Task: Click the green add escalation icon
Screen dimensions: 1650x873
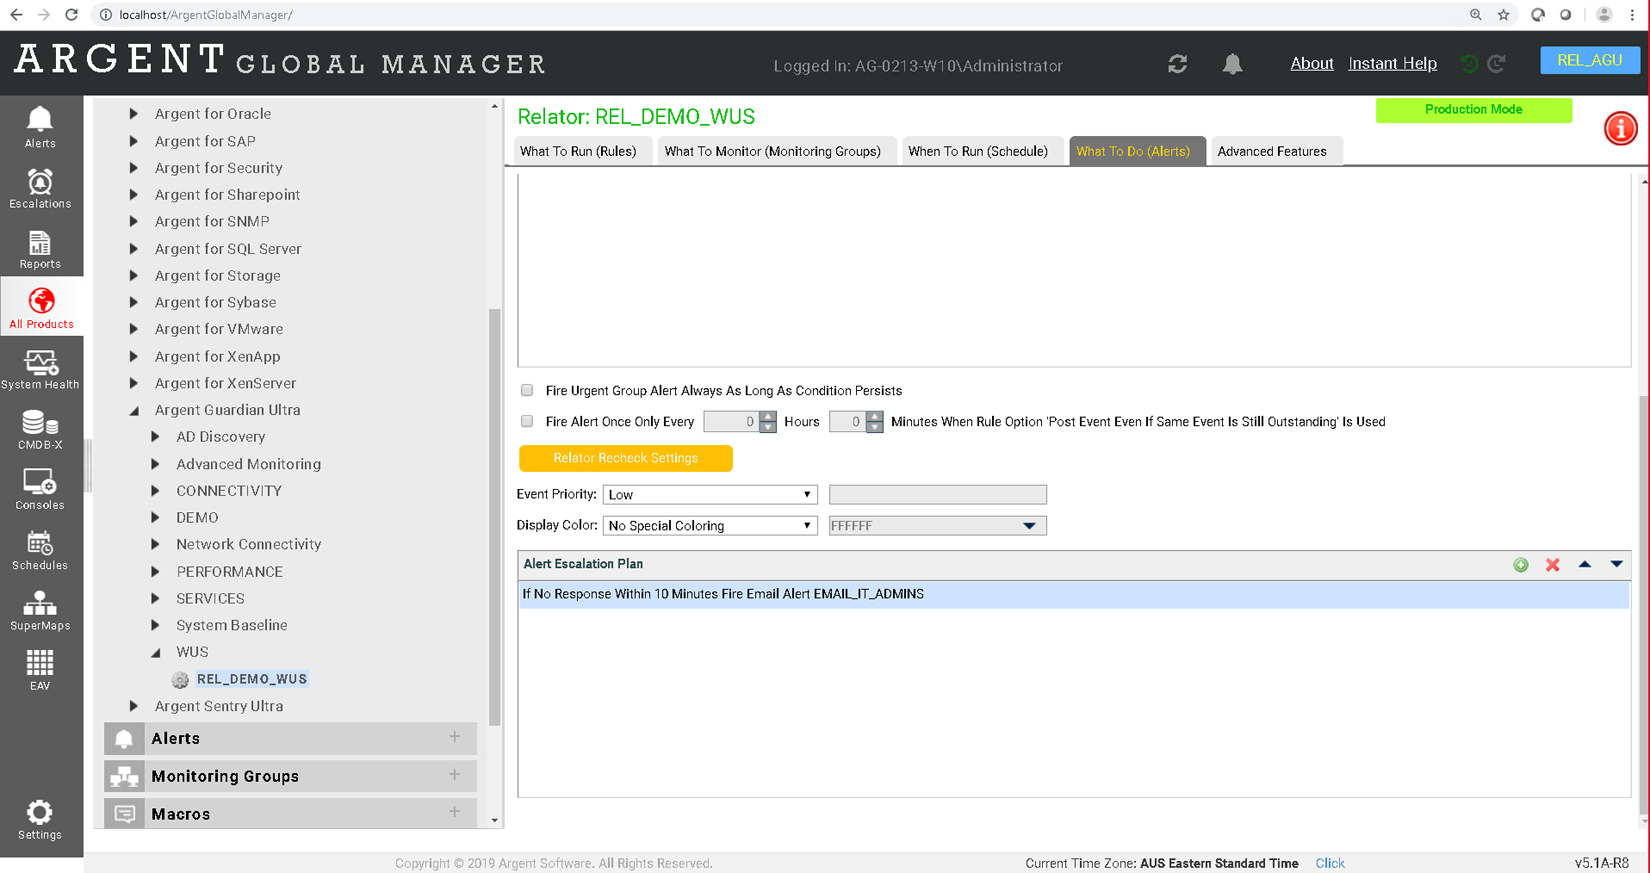Action: (1520, 565)
